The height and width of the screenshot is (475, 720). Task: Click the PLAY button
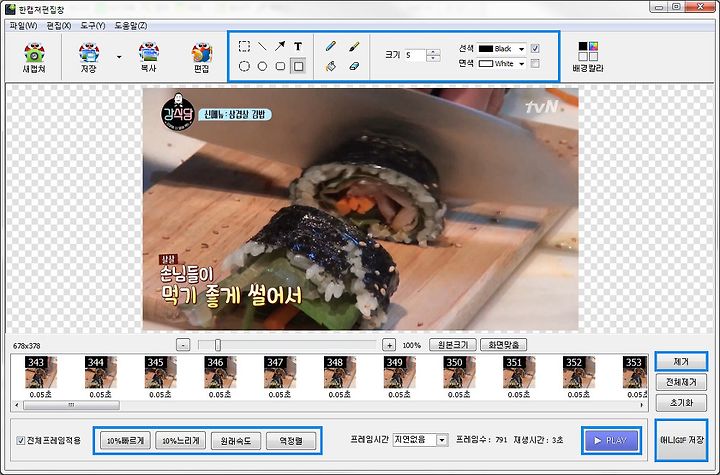(611, 441)
